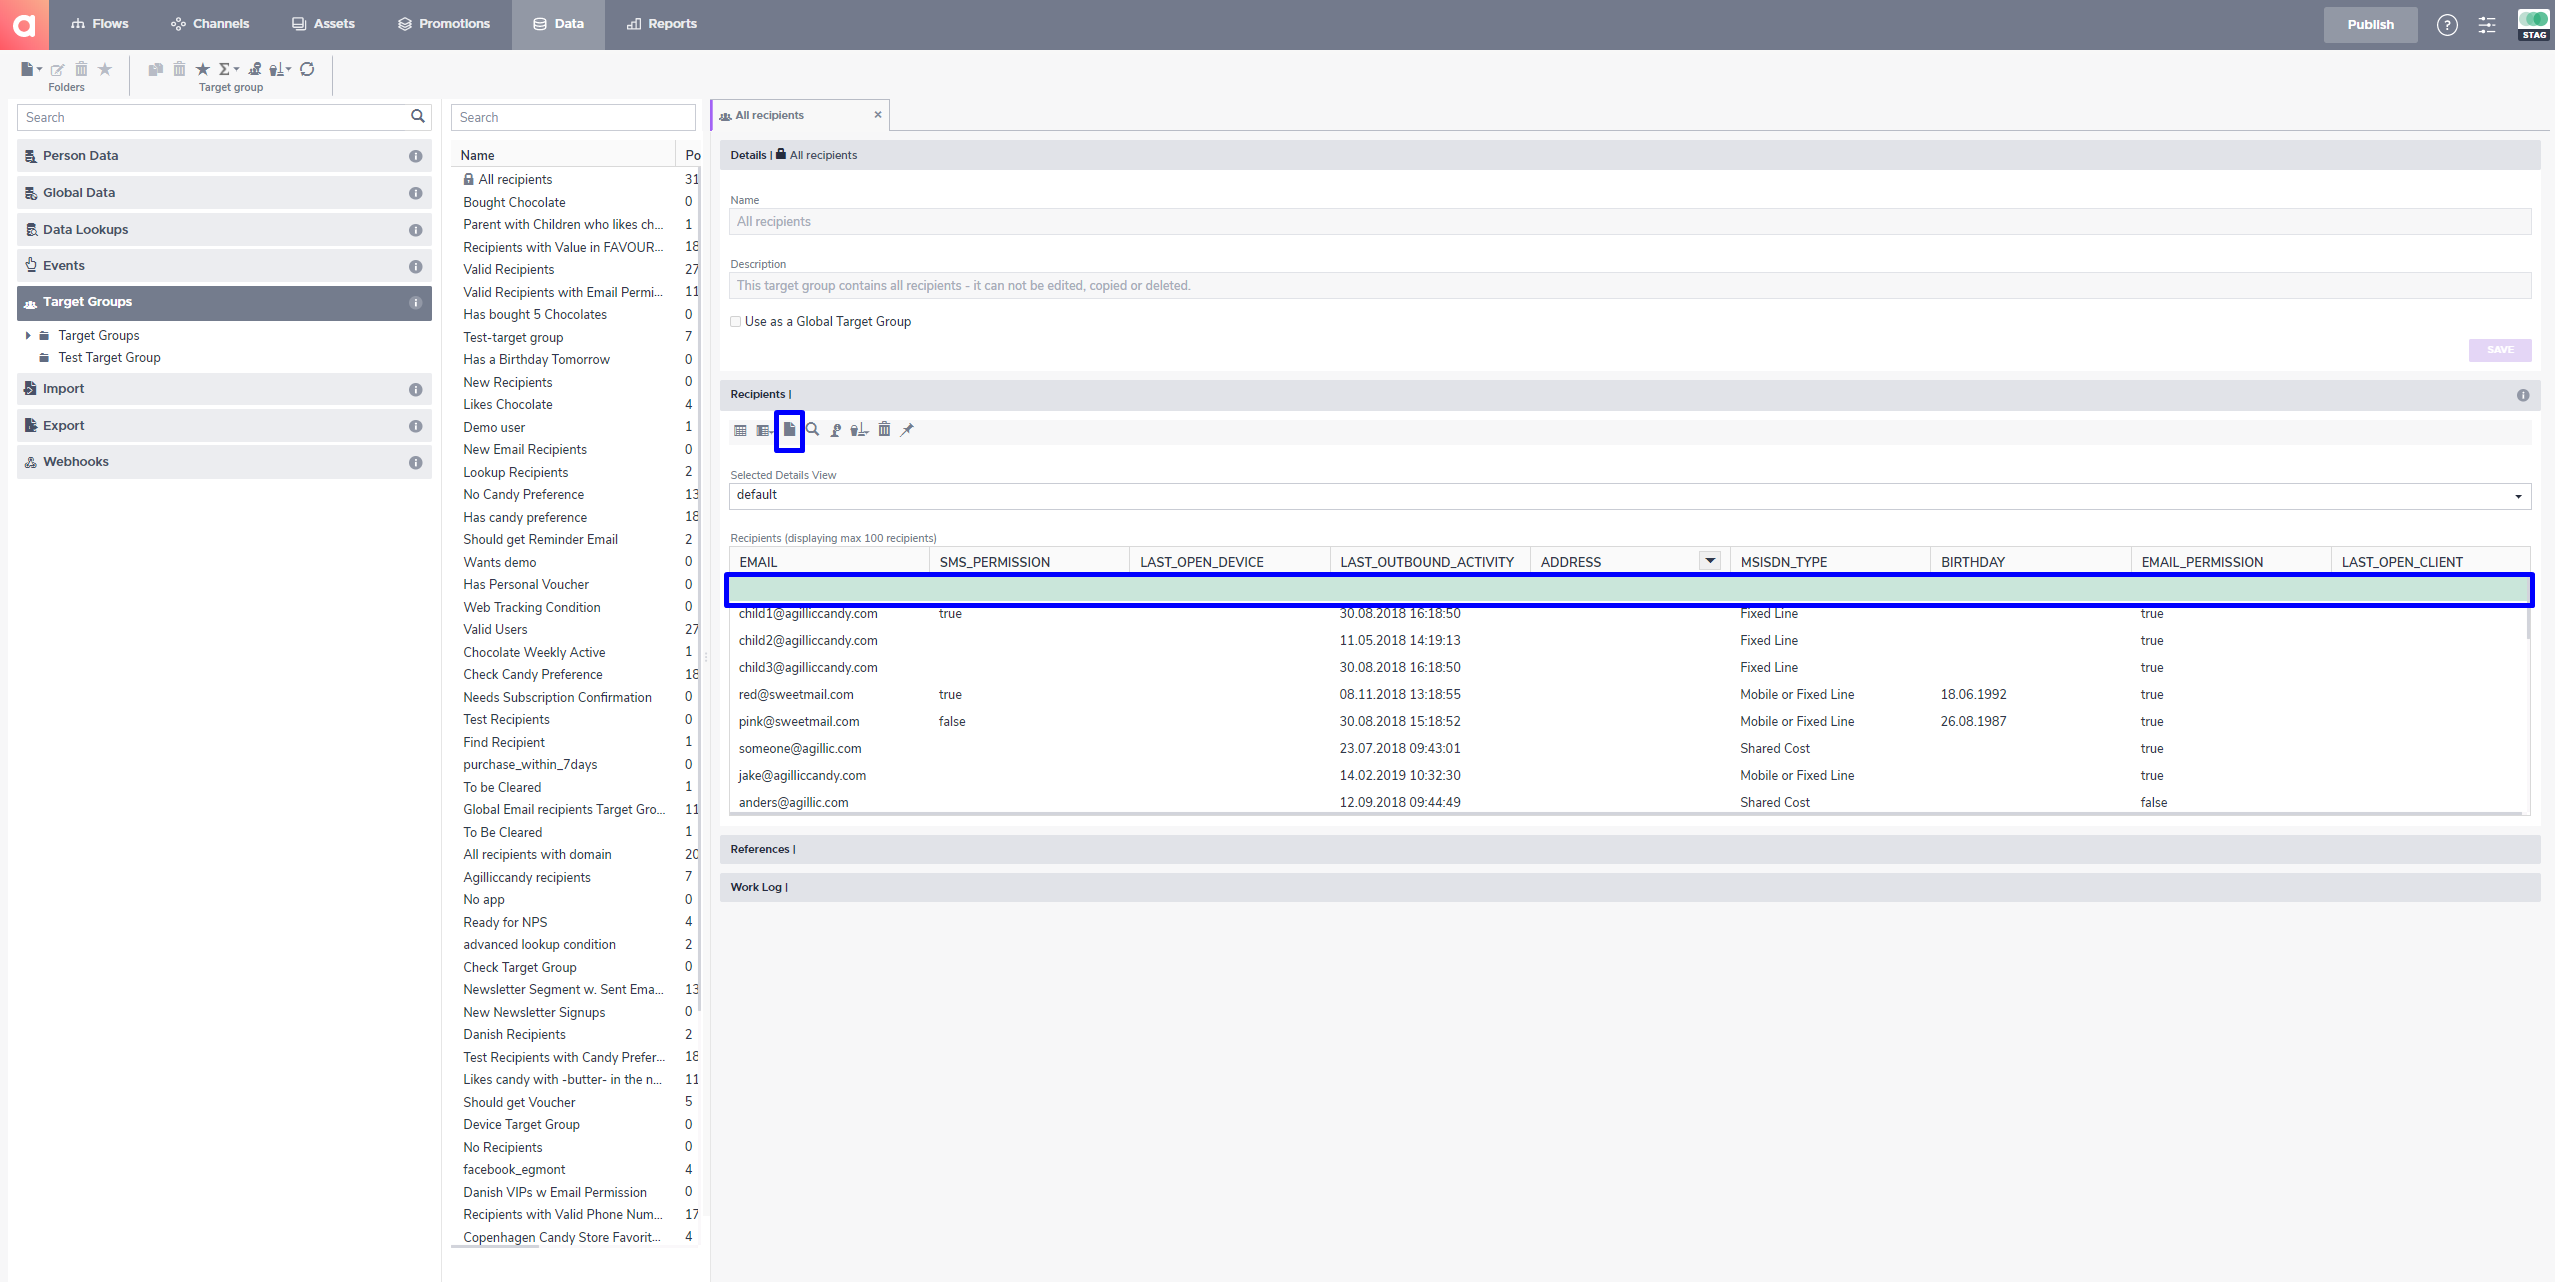This screenshot has height=1282, width=2555.
Task: Click the Name input field in Details
Action: [x=1630, y=222]
